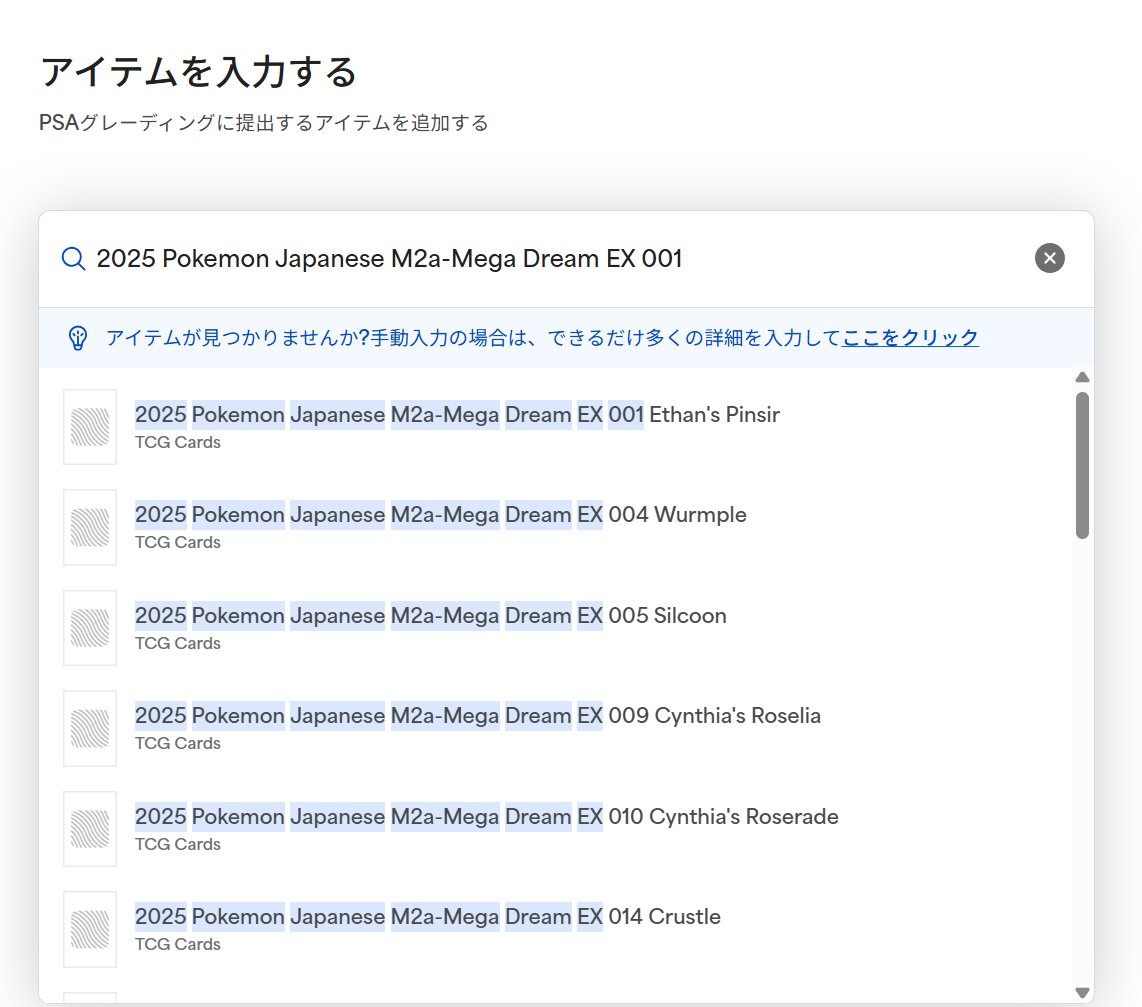Click TCG Cards label under Cynthia's Roselia

[x=178, y=743]
